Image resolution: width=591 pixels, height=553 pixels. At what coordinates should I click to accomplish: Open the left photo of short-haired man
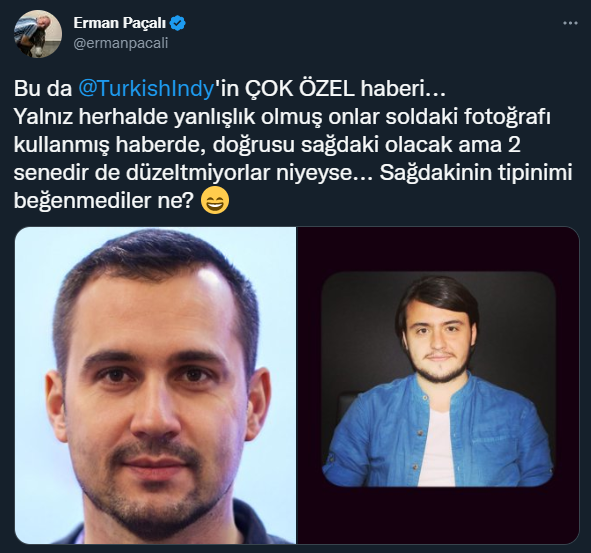[x=155, y=385]
